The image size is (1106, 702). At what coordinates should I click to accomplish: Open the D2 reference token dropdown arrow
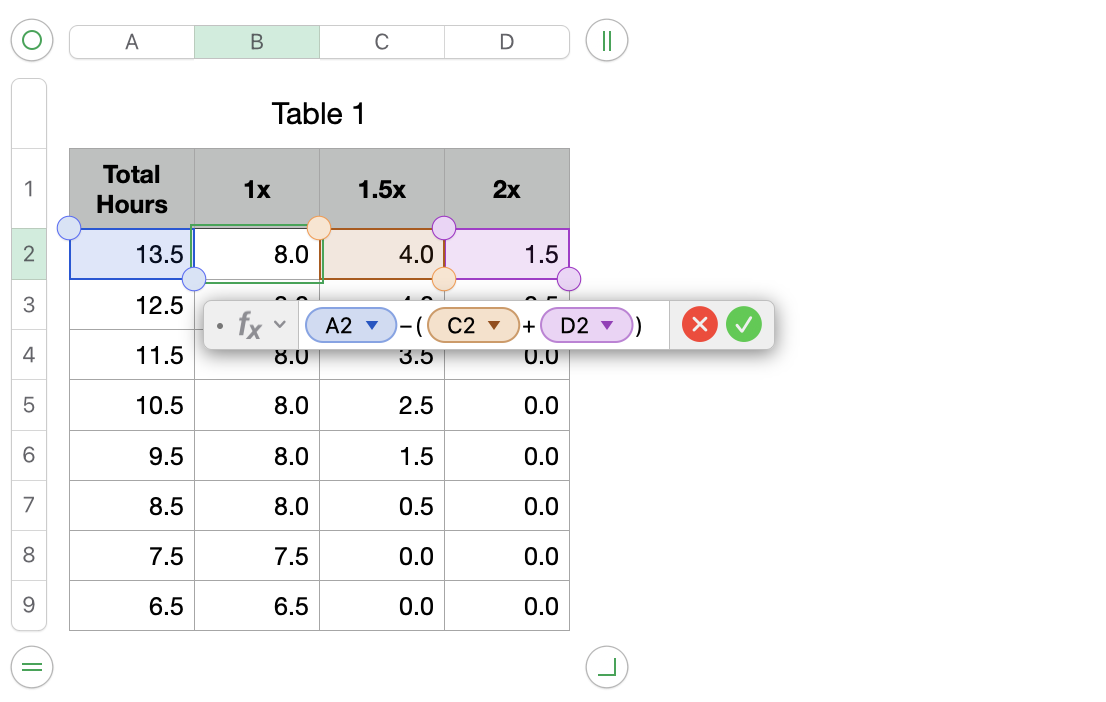[x=606, y=325]
